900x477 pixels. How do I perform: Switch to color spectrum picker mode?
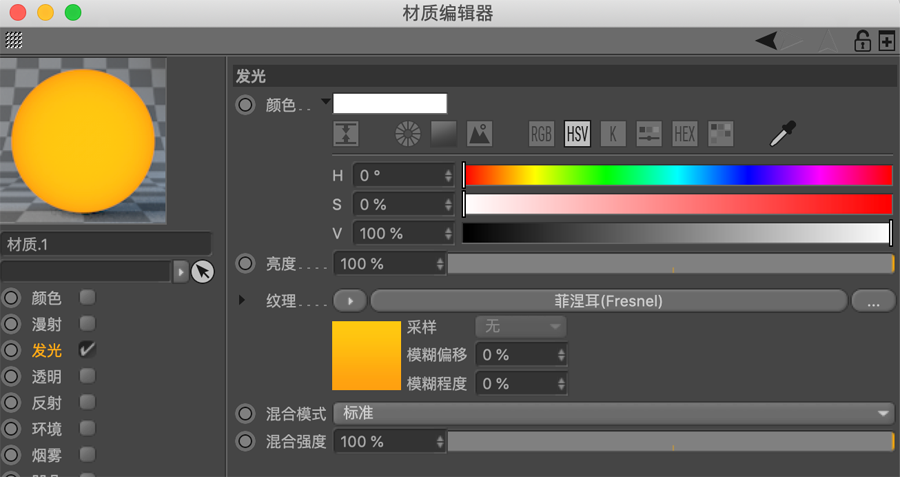click(x=443, y=133)
